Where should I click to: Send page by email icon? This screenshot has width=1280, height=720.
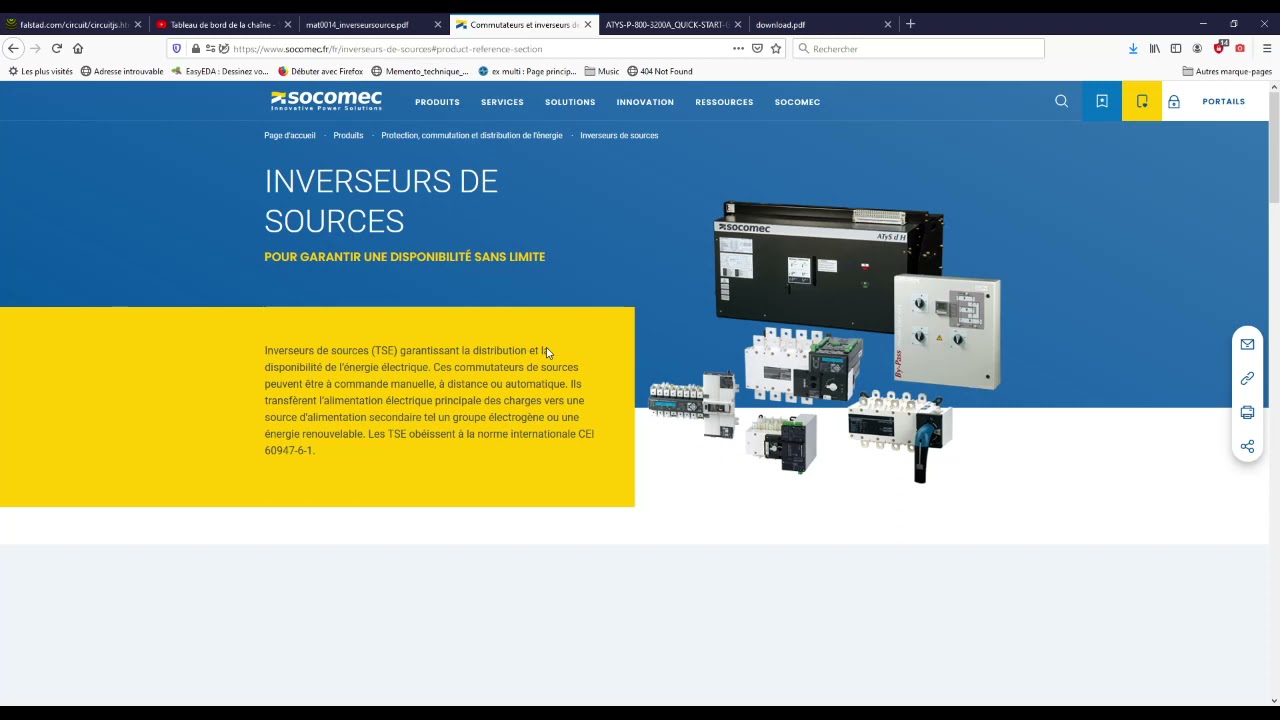pyautogui.click(x=1247, y=344)
